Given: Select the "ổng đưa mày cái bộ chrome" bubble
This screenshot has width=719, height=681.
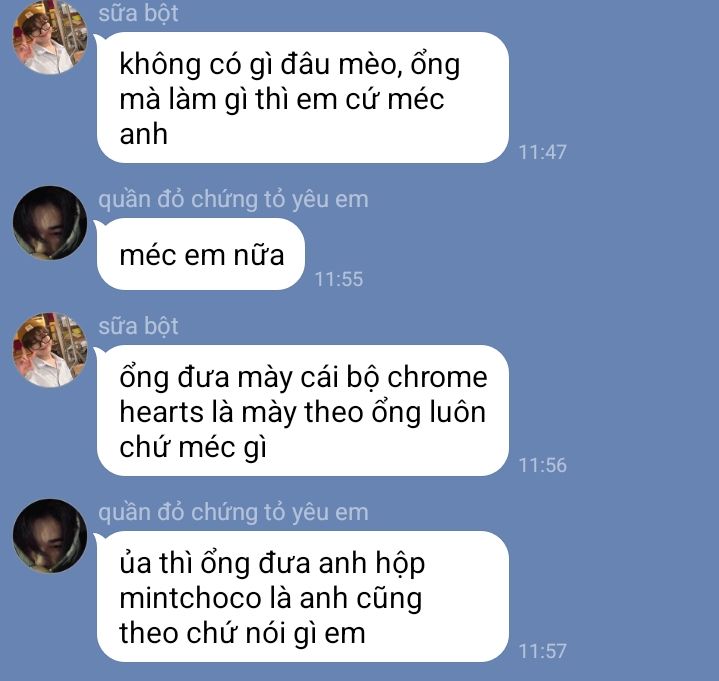Looking at the screenshot, I should click(303, 411).
